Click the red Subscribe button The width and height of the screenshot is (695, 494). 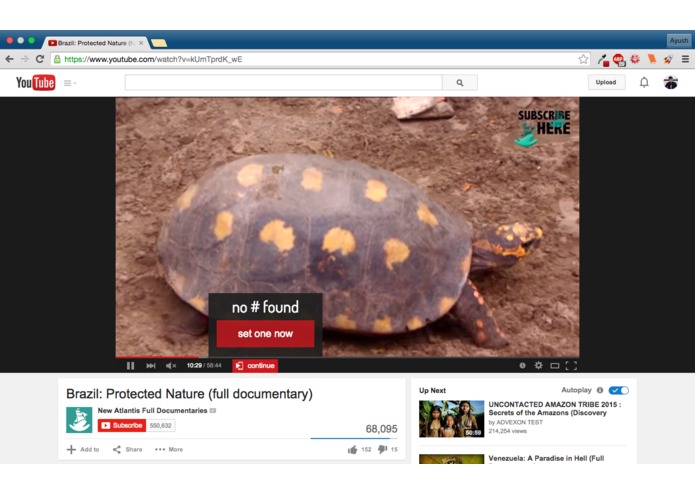[x=122, y=425]
